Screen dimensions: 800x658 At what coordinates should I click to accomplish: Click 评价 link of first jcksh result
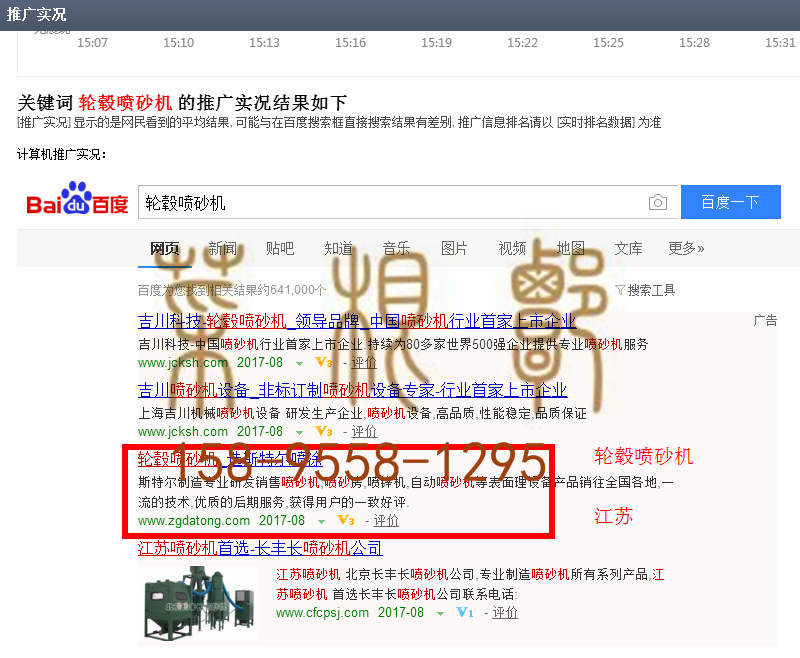(364, 363)
